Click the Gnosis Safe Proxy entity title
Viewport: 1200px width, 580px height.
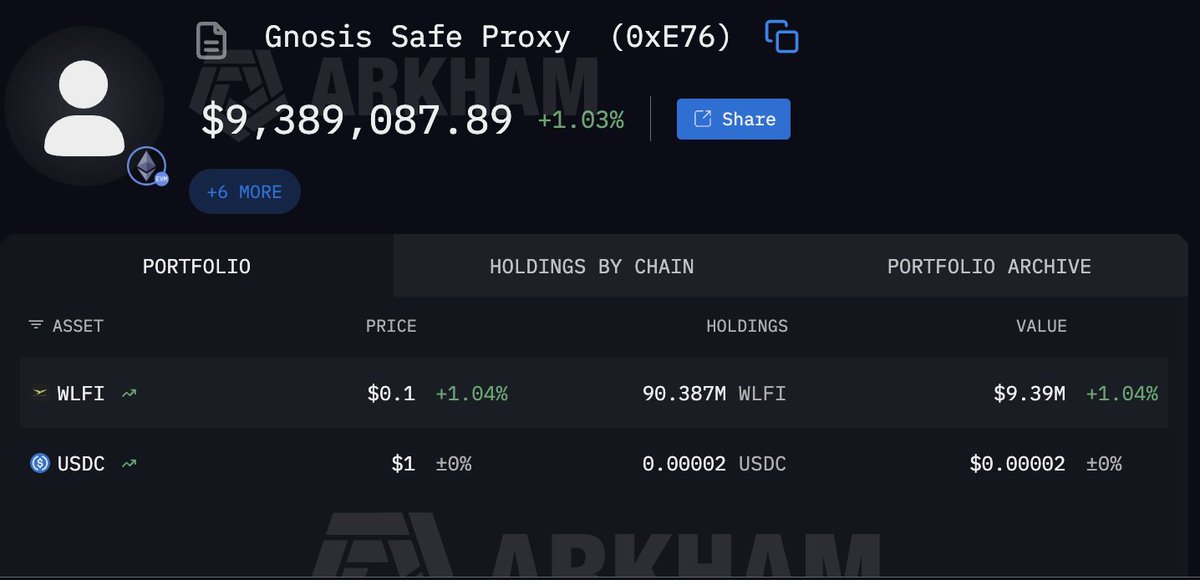coord(417,38)
